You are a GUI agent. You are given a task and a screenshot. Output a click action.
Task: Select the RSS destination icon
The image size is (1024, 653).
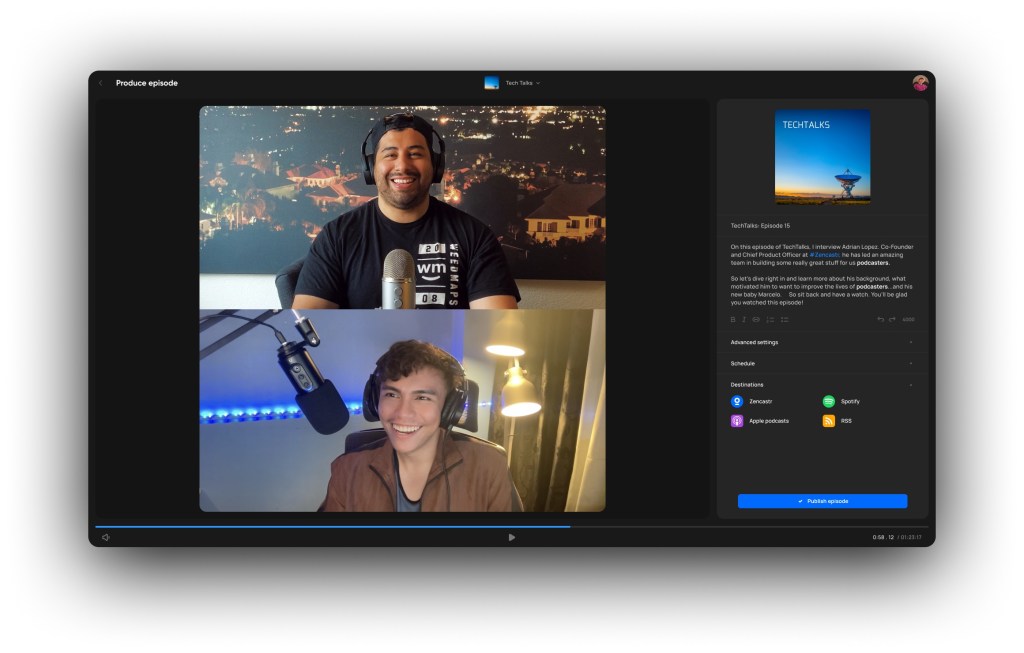click(829, 421)
